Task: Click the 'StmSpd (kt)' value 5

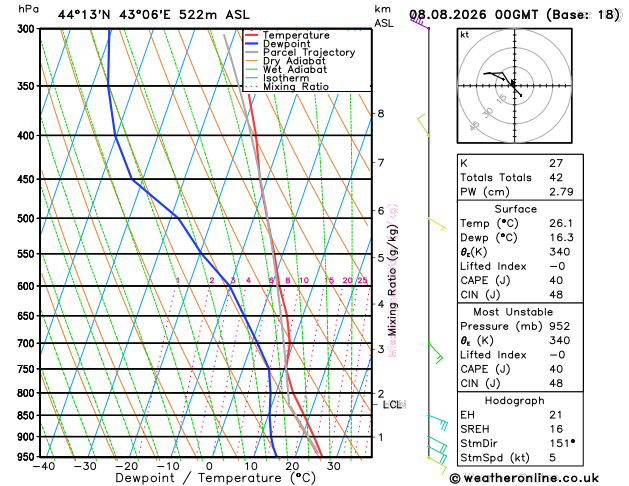Action: pos(553,458)
